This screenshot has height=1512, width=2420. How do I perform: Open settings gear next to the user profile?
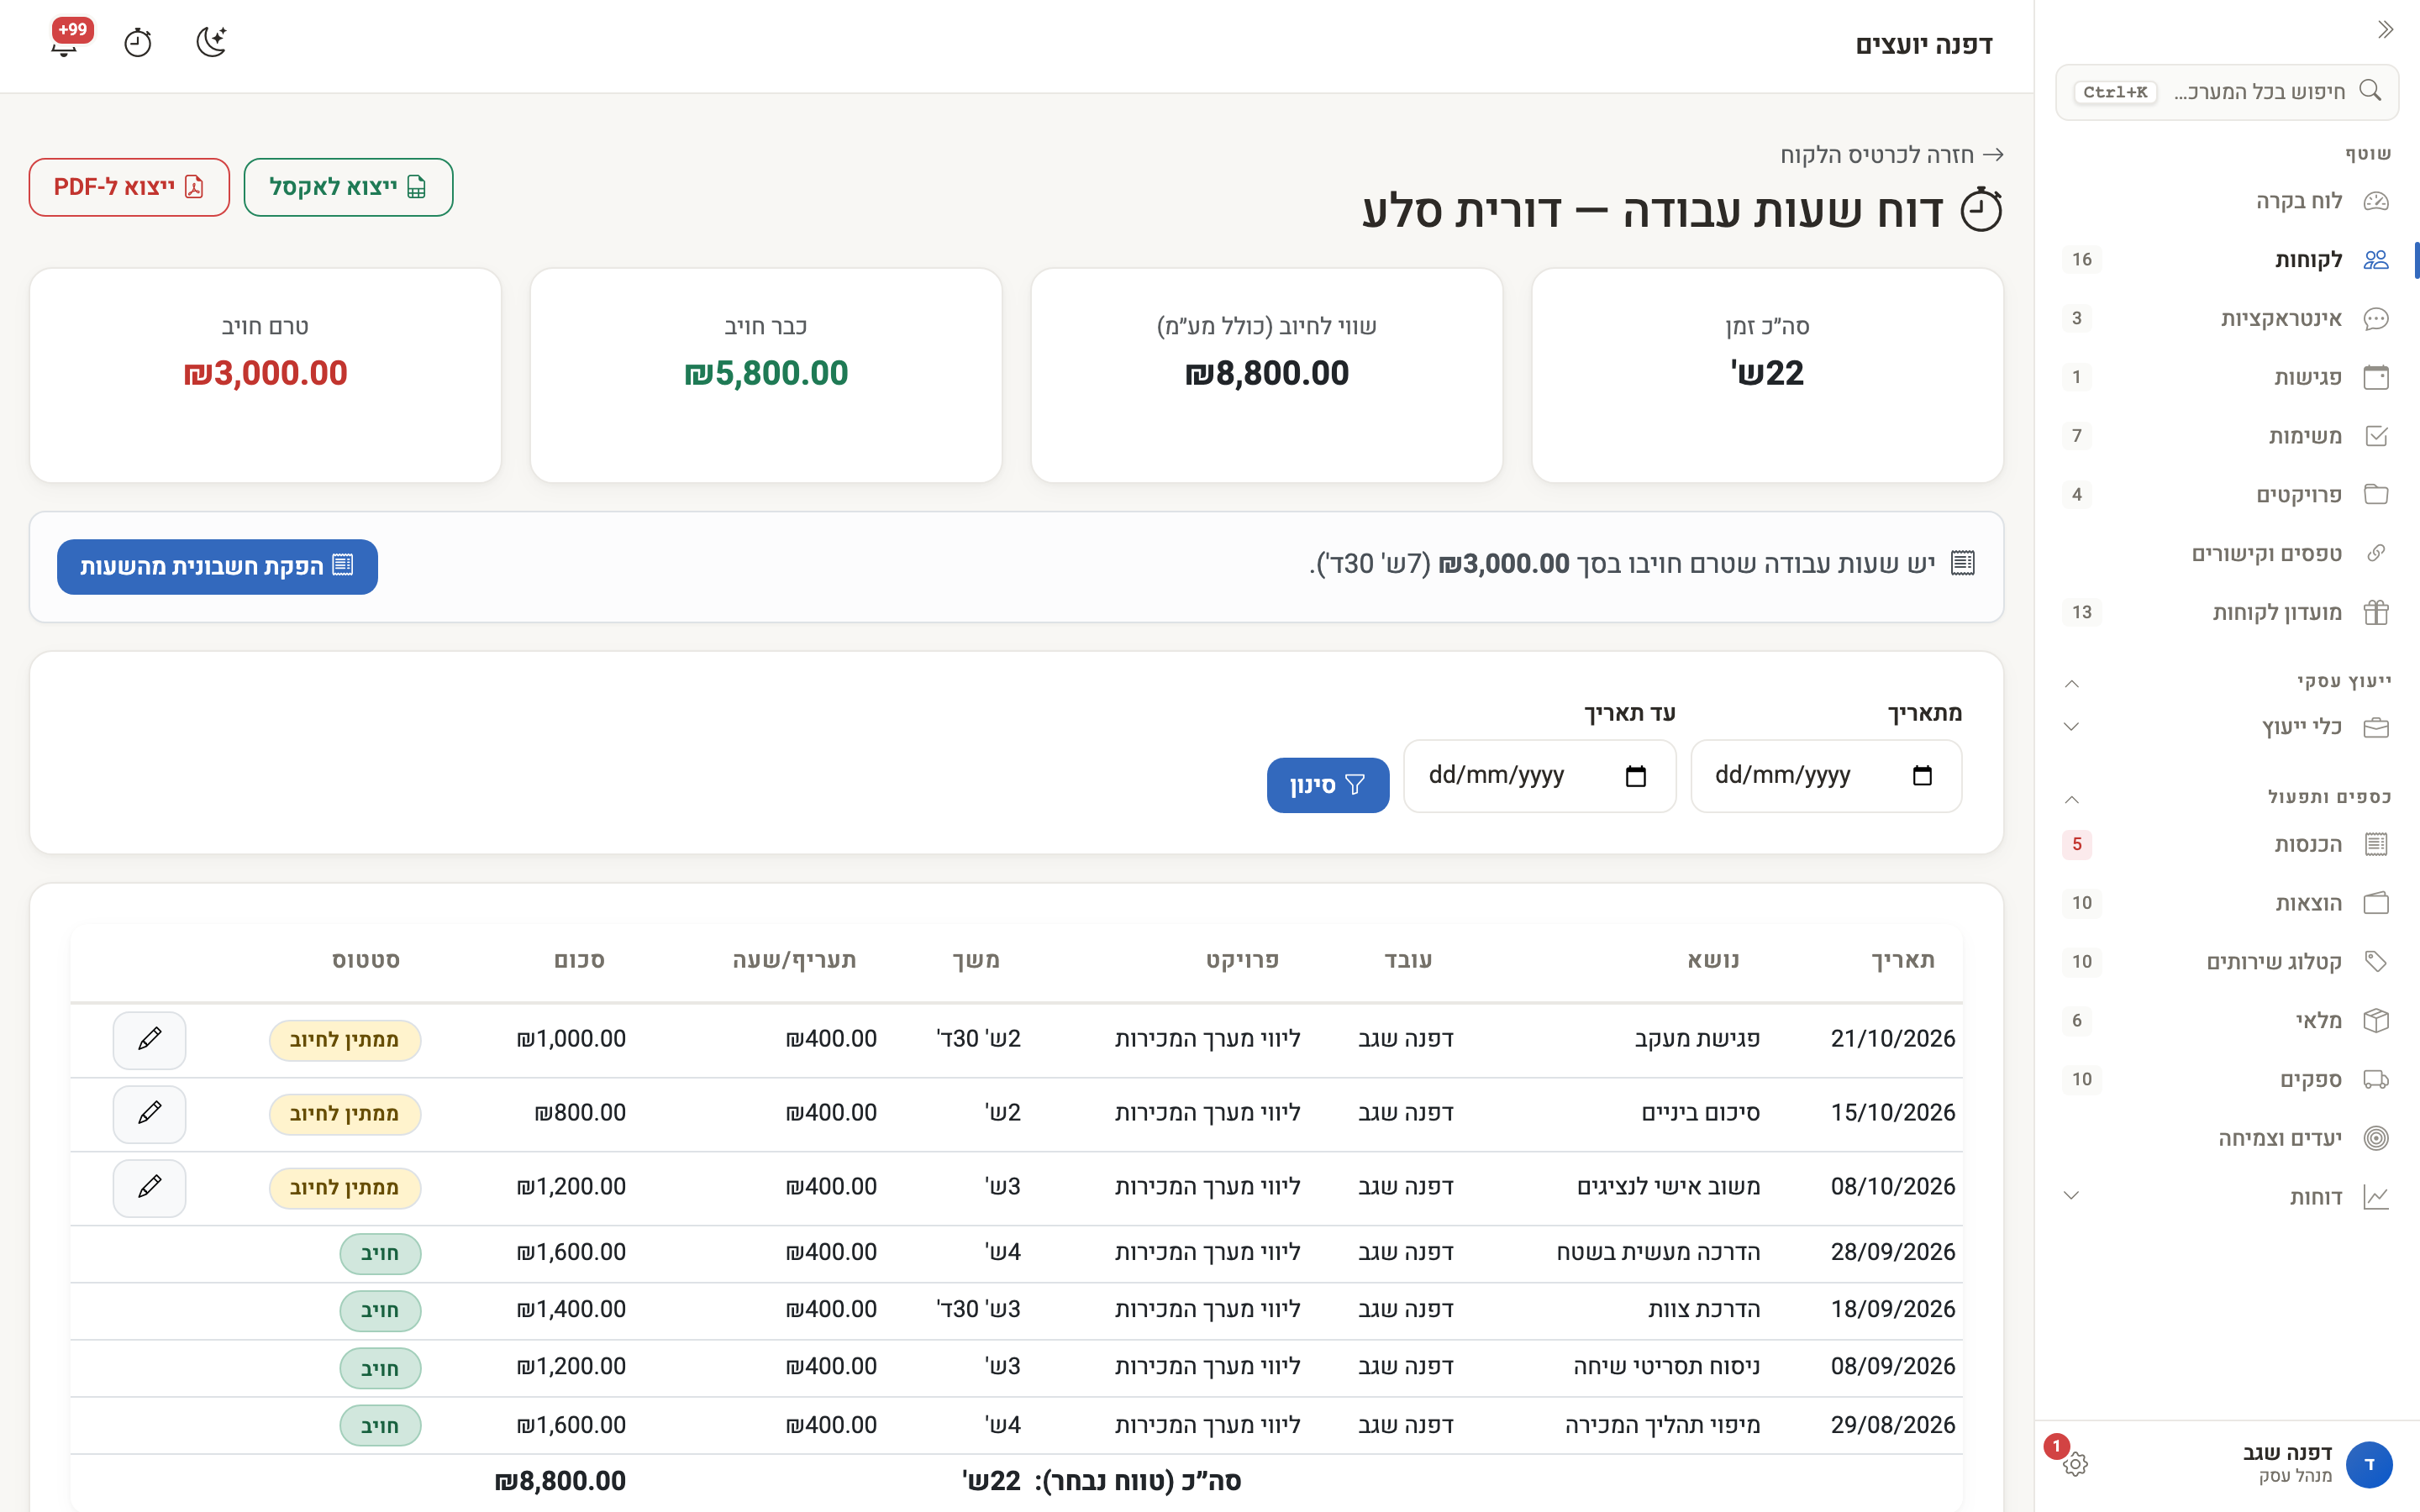click(2075, 1464)
